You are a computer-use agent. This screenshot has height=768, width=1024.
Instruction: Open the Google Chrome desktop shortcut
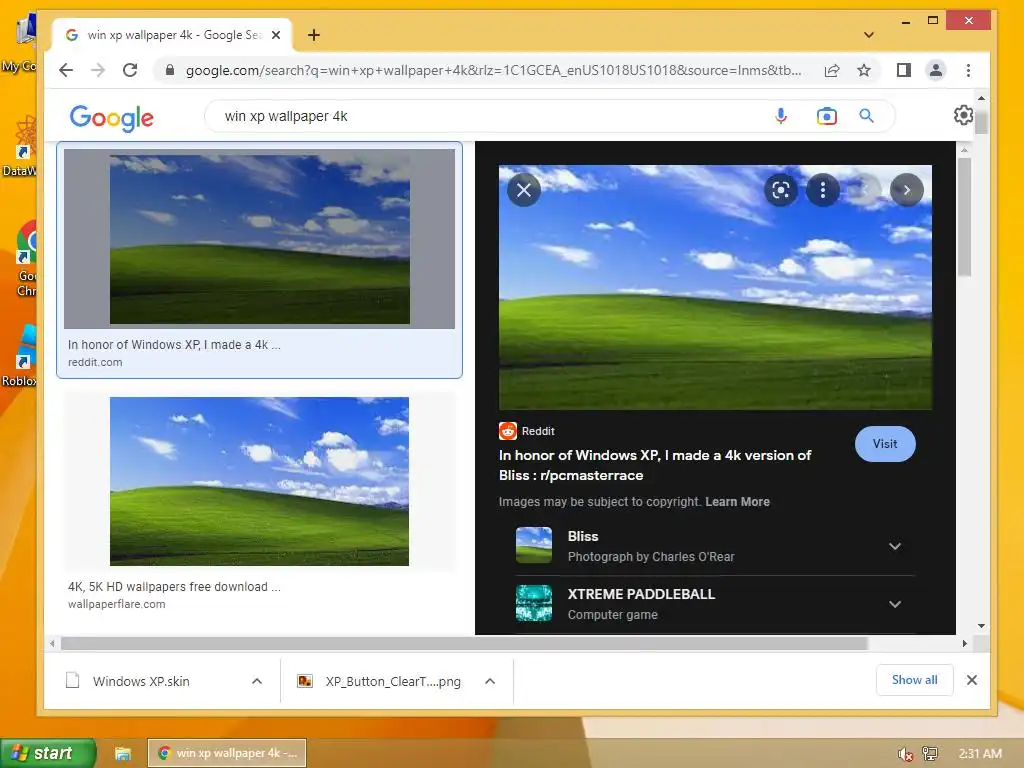tap(25, 259)
